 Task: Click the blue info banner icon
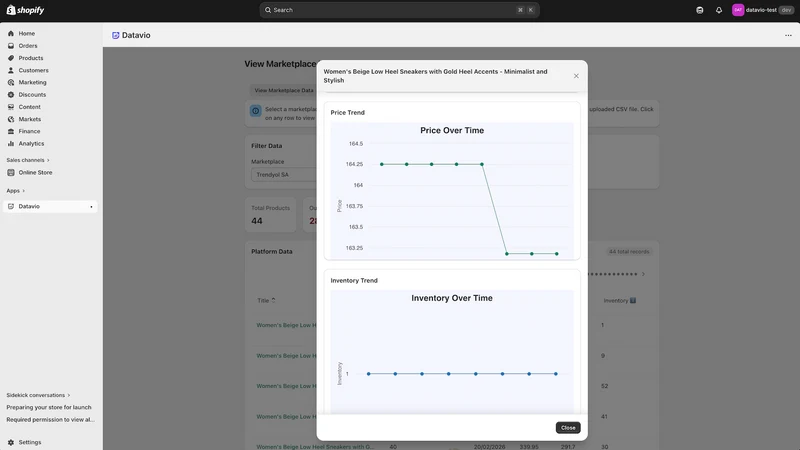[256, 111]
